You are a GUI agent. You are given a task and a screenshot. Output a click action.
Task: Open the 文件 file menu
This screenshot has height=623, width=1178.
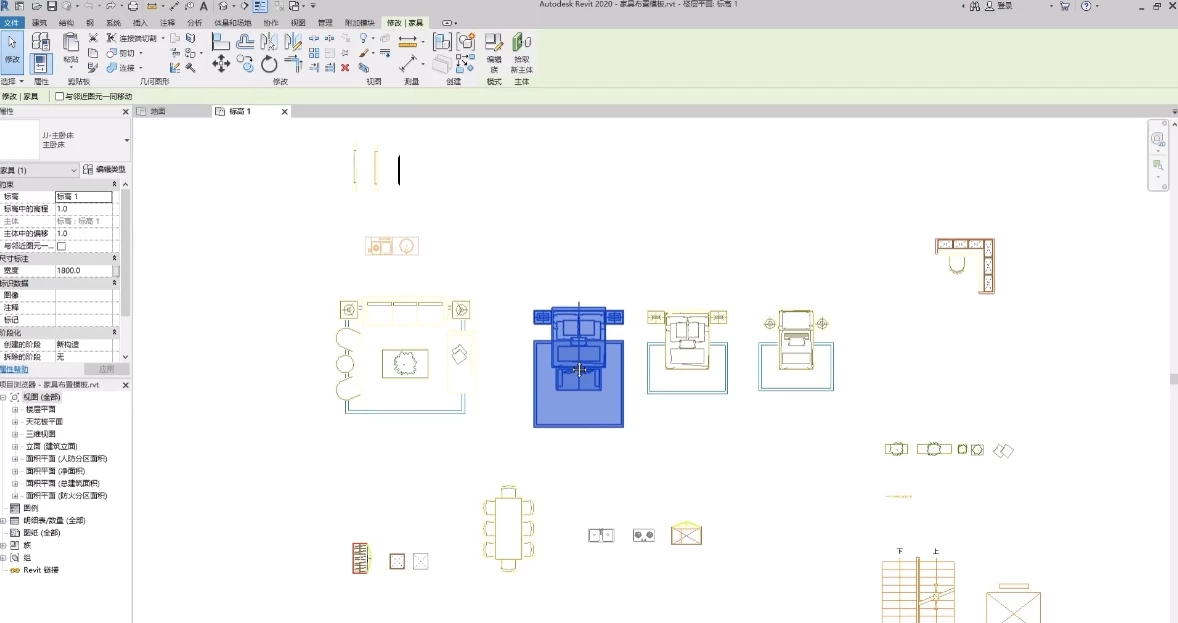[11, 22]
